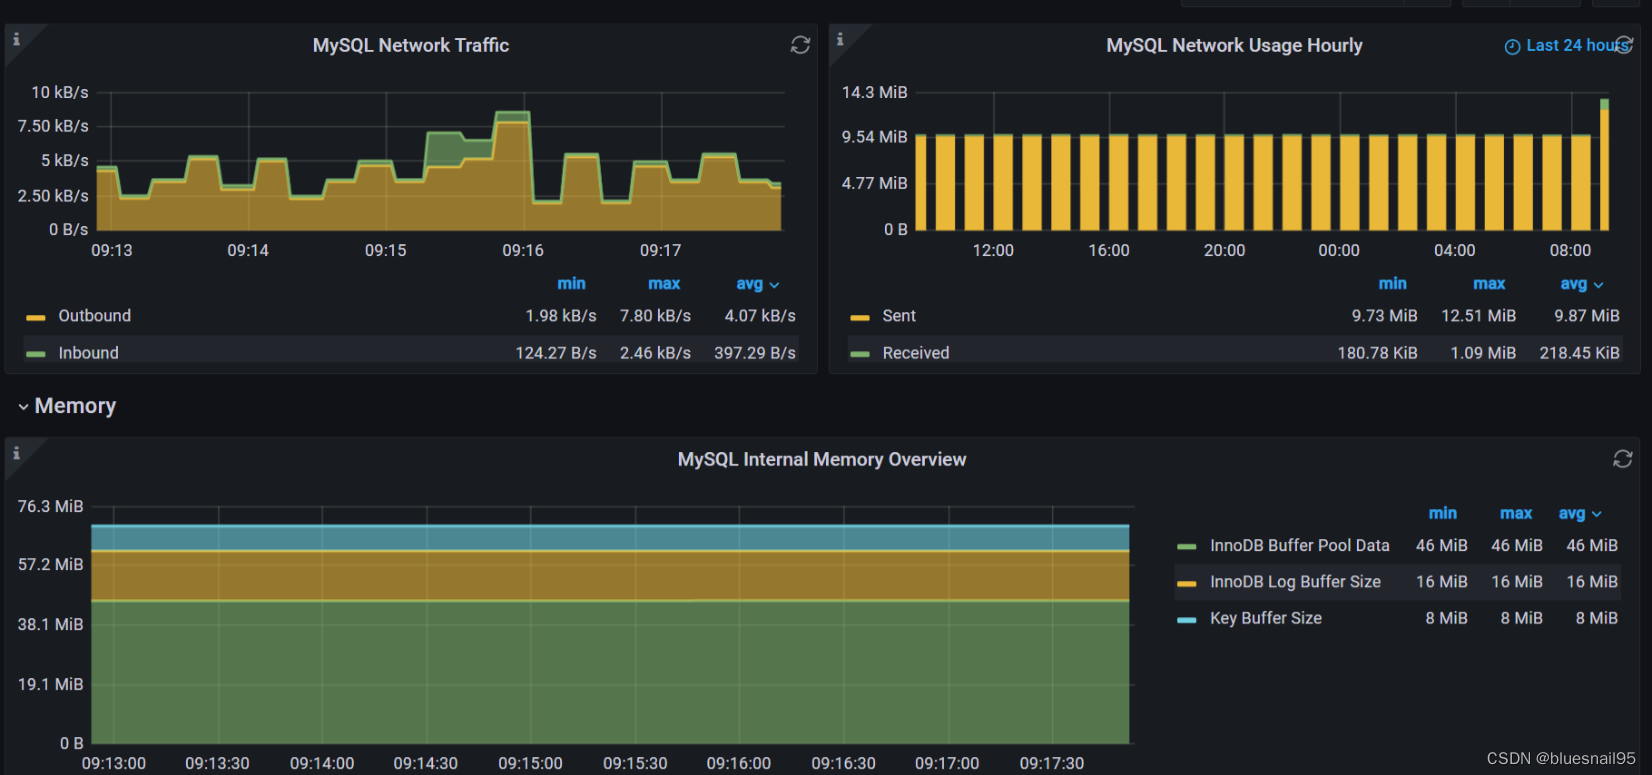Toggle Key Buffer Size series
1652x775 pixels.
[1266, 618]
